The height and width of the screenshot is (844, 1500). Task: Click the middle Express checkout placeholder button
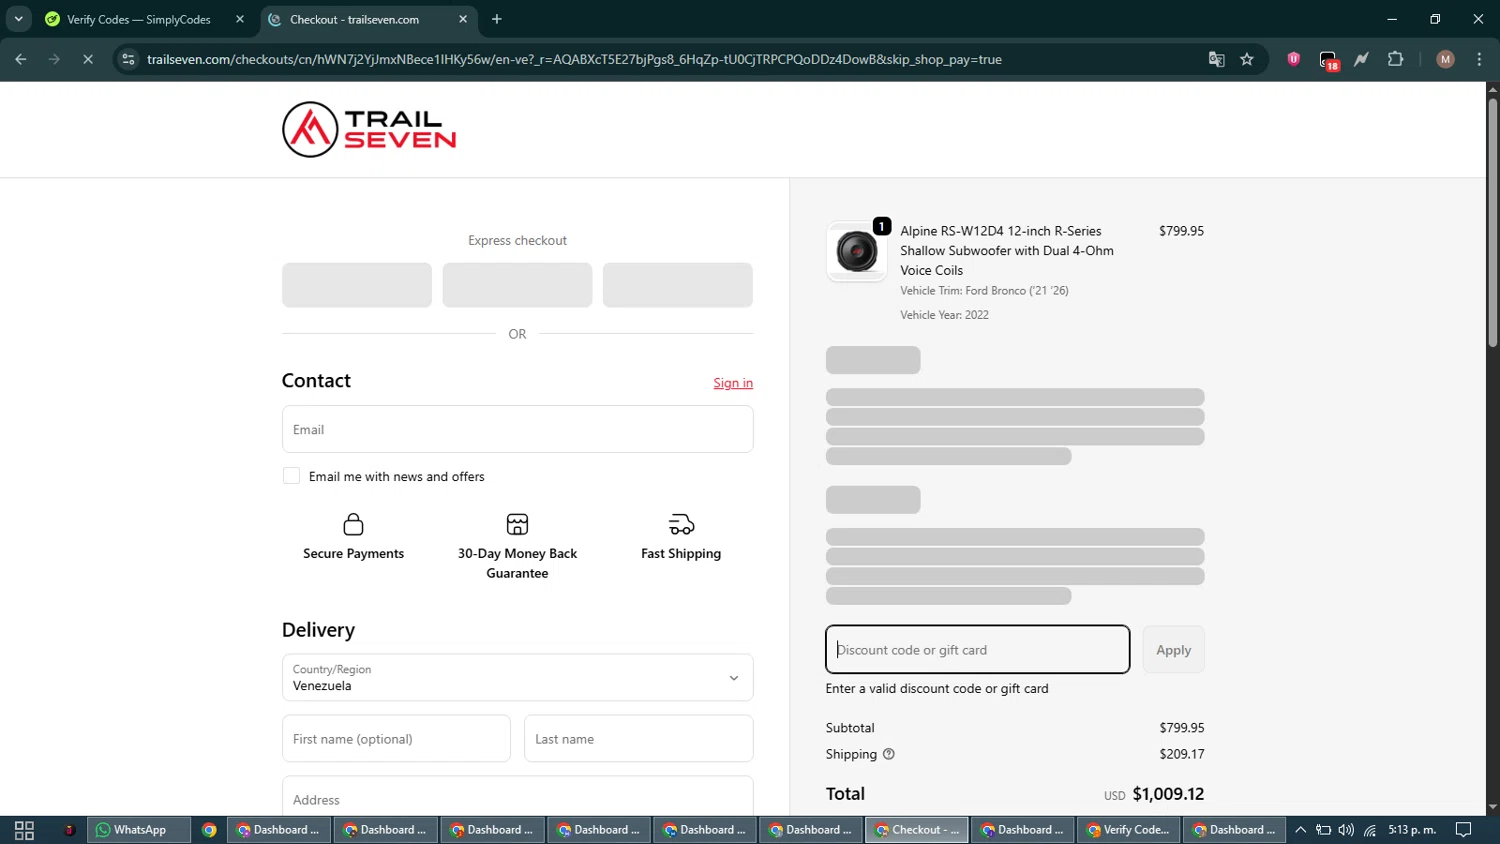pos(517,285)
